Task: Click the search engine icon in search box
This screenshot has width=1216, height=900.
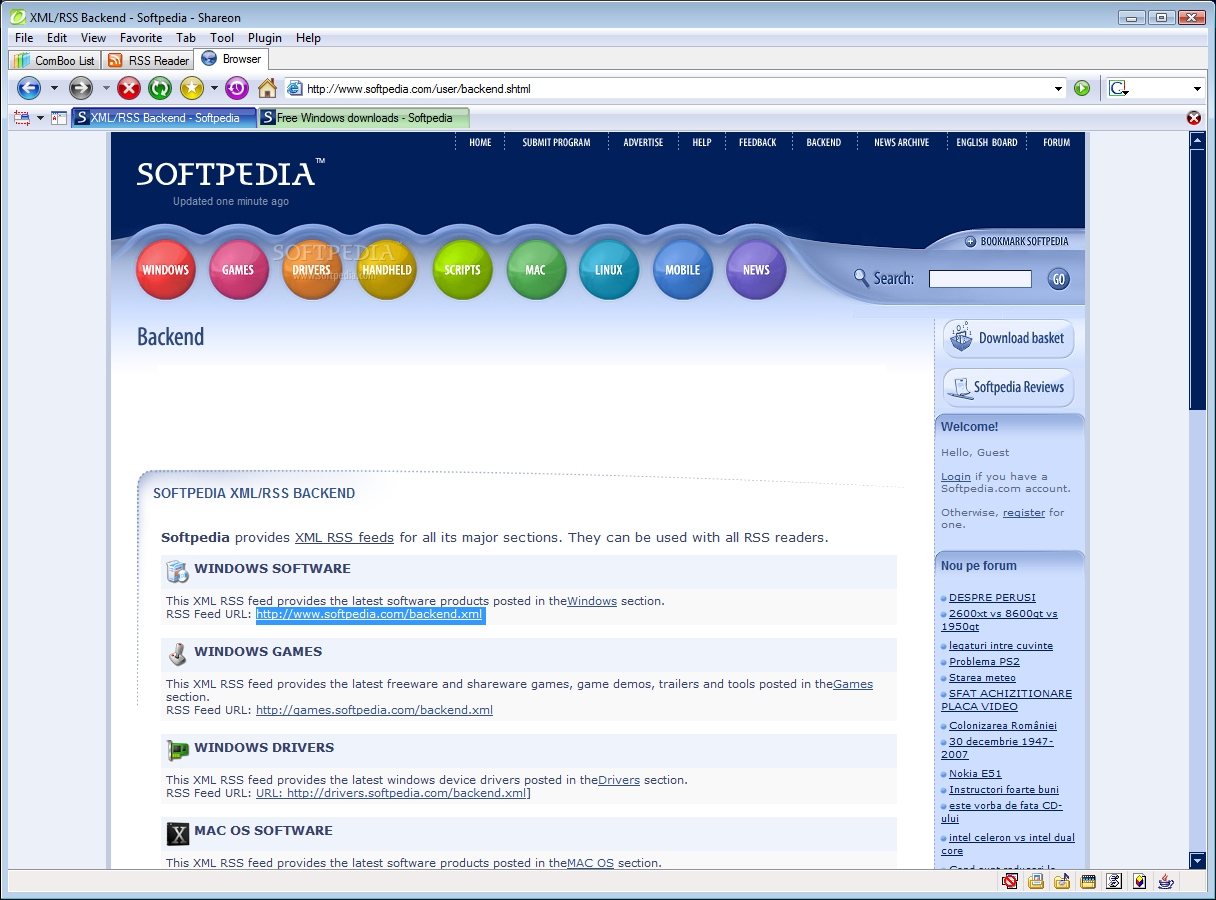Action: [1118, 88]
